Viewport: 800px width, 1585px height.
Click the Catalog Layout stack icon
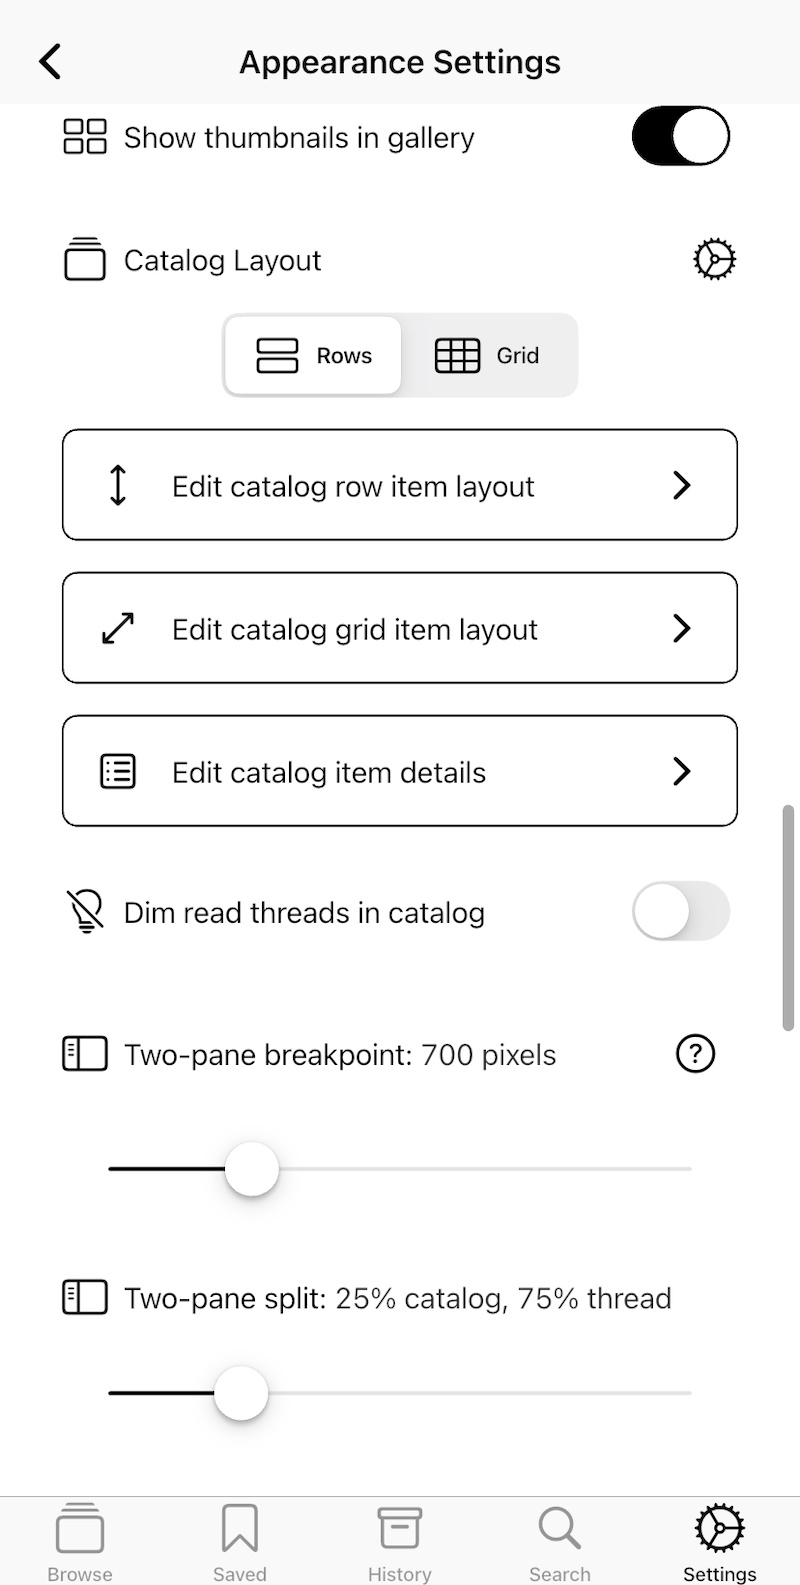[x=85, y=260]
